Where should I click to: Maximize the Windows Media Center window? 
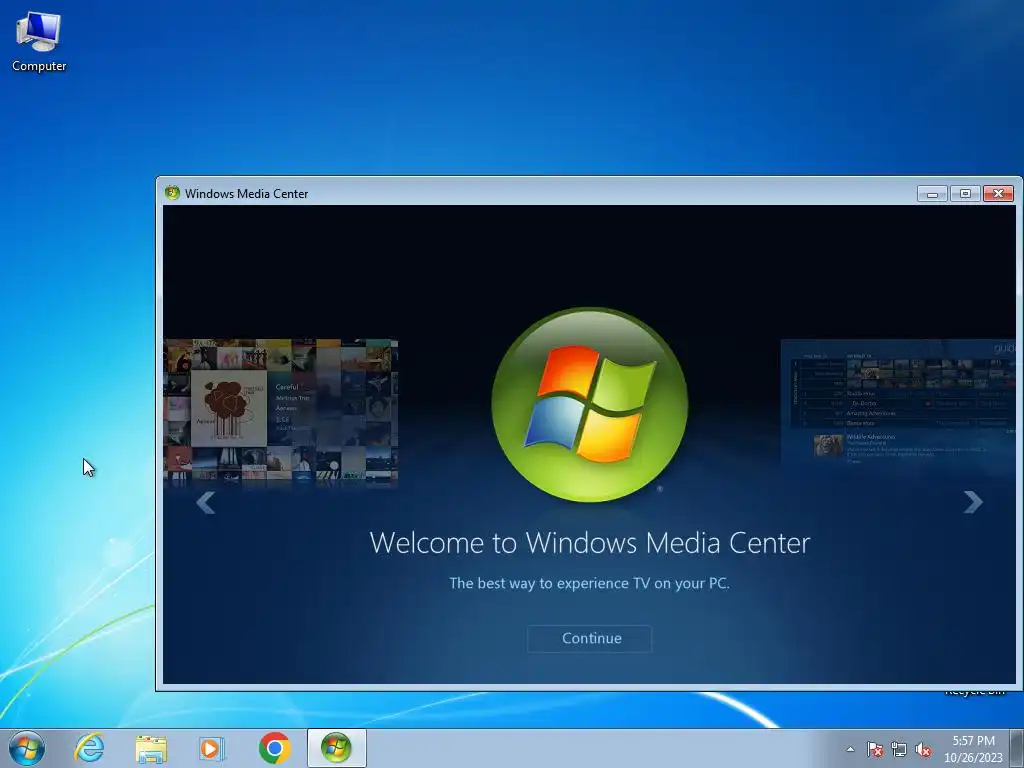click(965, 193)
